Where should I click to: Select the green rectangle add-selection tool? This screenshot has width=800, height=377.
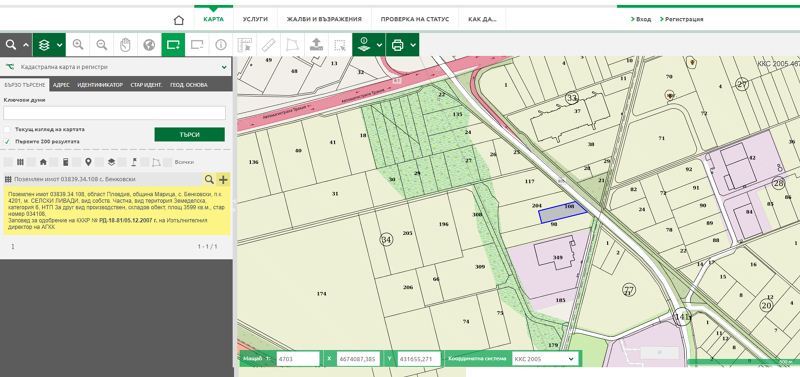(173, 45)
